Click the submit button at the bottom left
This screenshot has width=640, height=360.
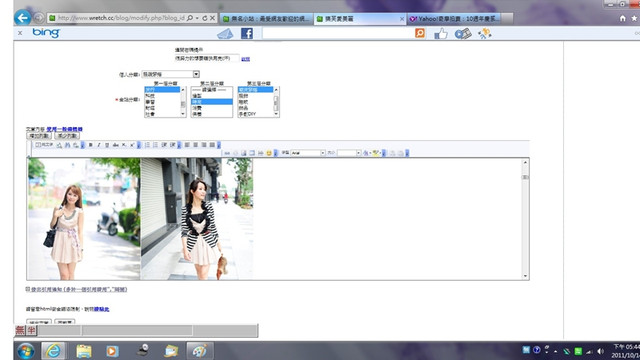[39, 322]
